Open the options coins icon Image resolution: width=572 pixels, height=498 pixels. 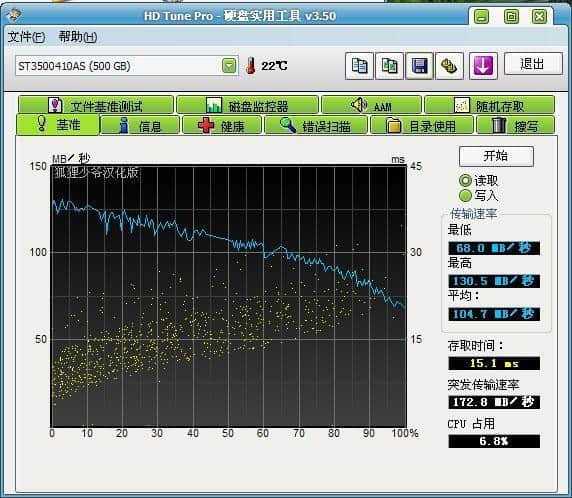[x=449, y=66]
